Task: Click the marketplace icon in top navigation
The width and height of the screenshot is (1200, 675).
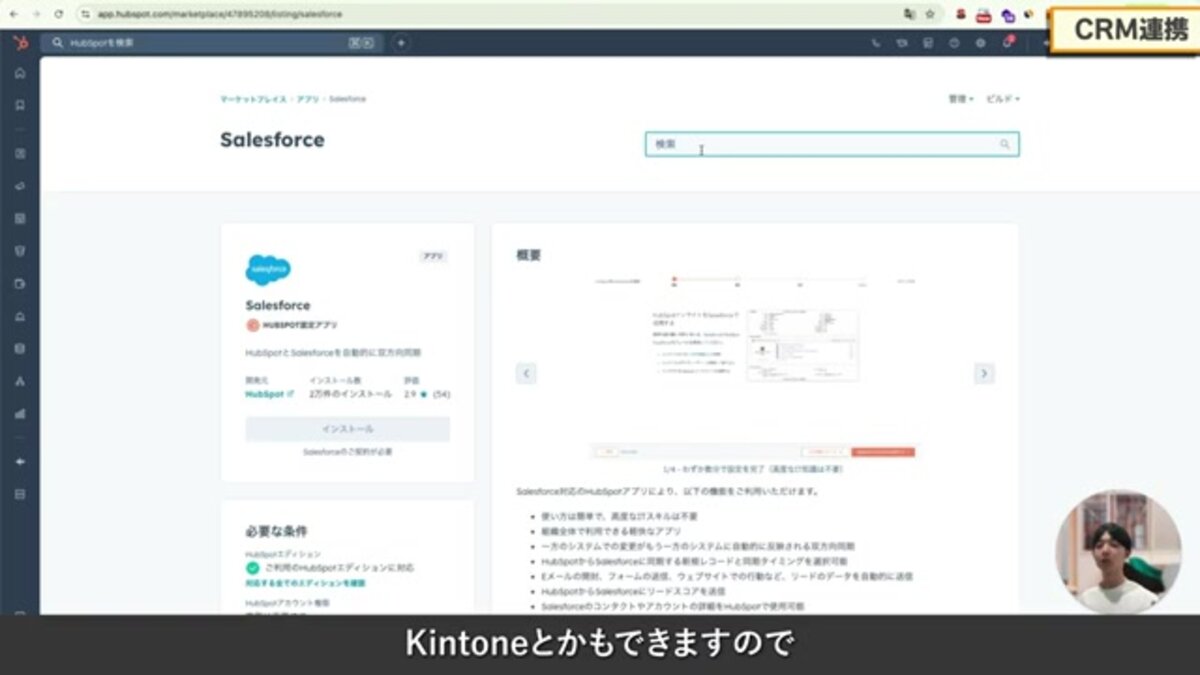Action: 930,43
